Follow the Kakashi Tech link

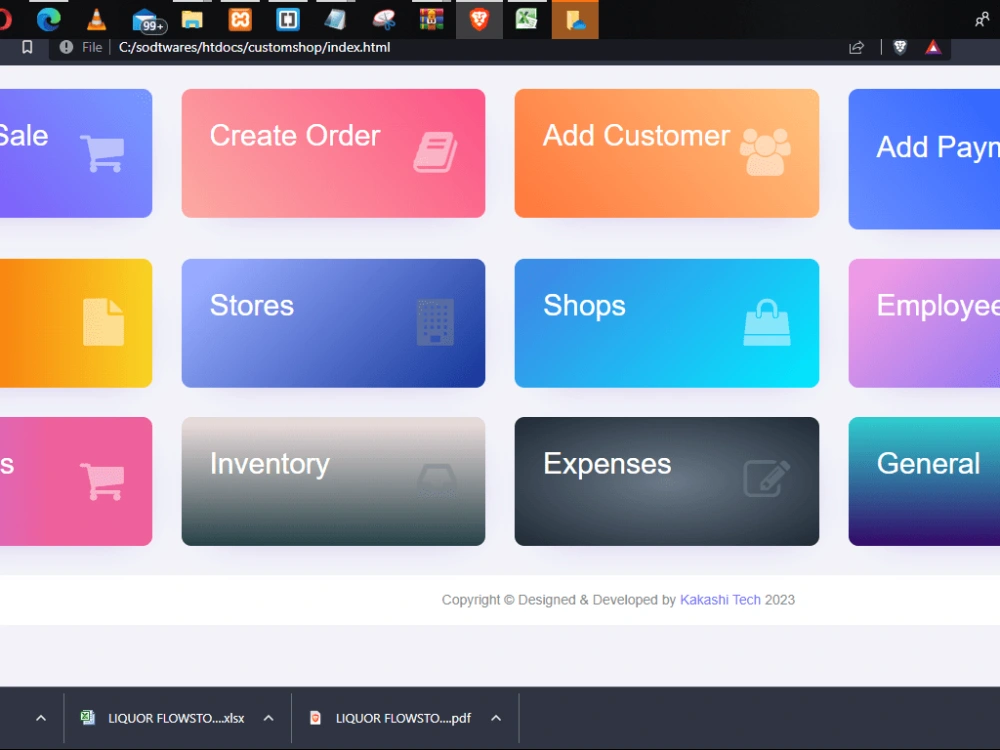(x=720, y=599)
